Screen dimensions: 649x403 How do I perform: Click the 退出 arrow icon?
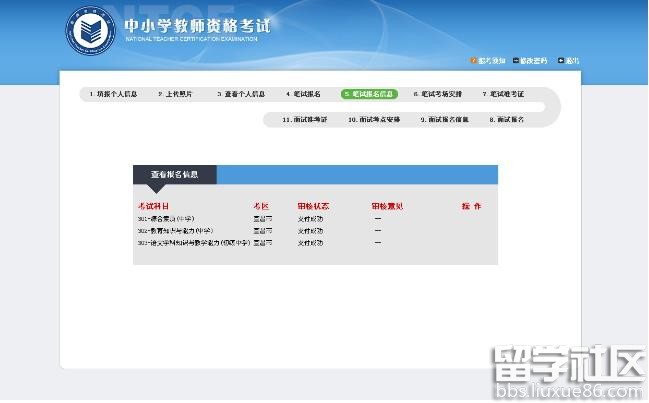point(561,60)
